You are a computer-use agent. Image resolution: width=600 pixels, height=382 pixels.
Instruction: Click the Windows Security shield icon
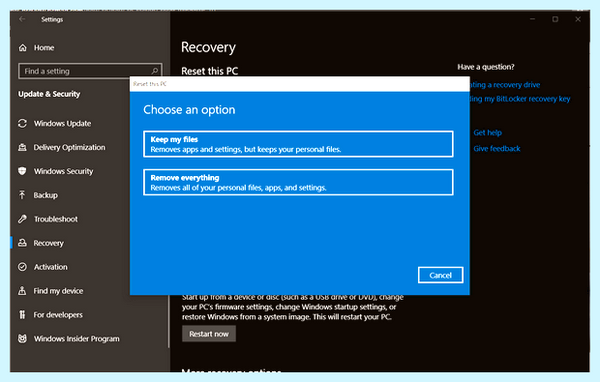click(23, 171)
